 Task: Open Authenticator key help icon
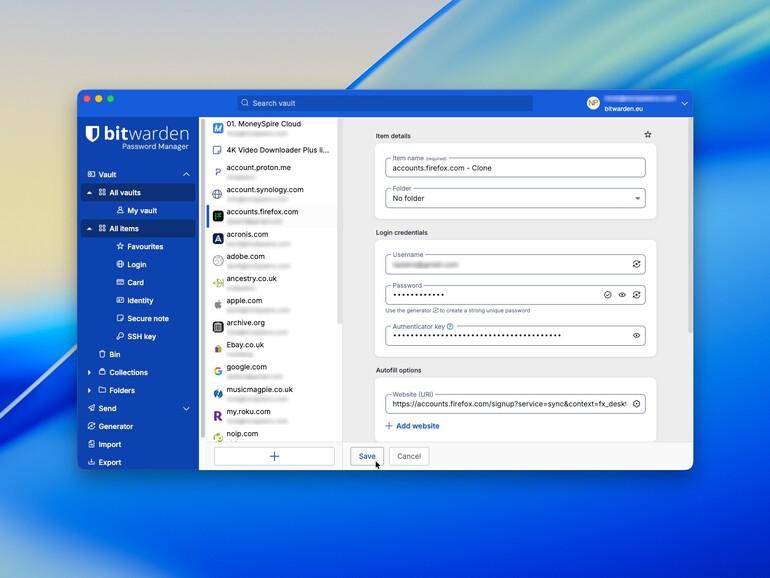(450, 326)
